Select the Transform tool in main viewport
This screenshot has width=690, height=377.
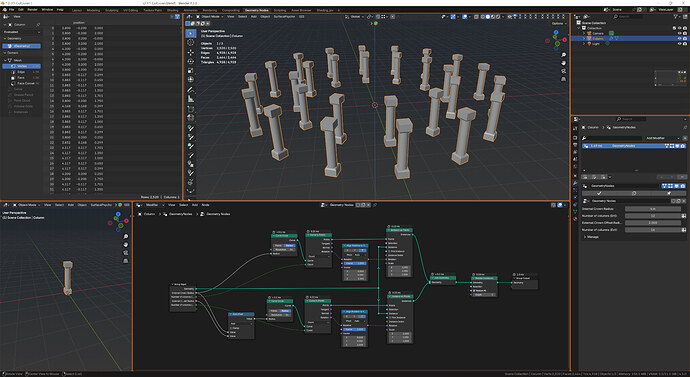coord(191,80)
